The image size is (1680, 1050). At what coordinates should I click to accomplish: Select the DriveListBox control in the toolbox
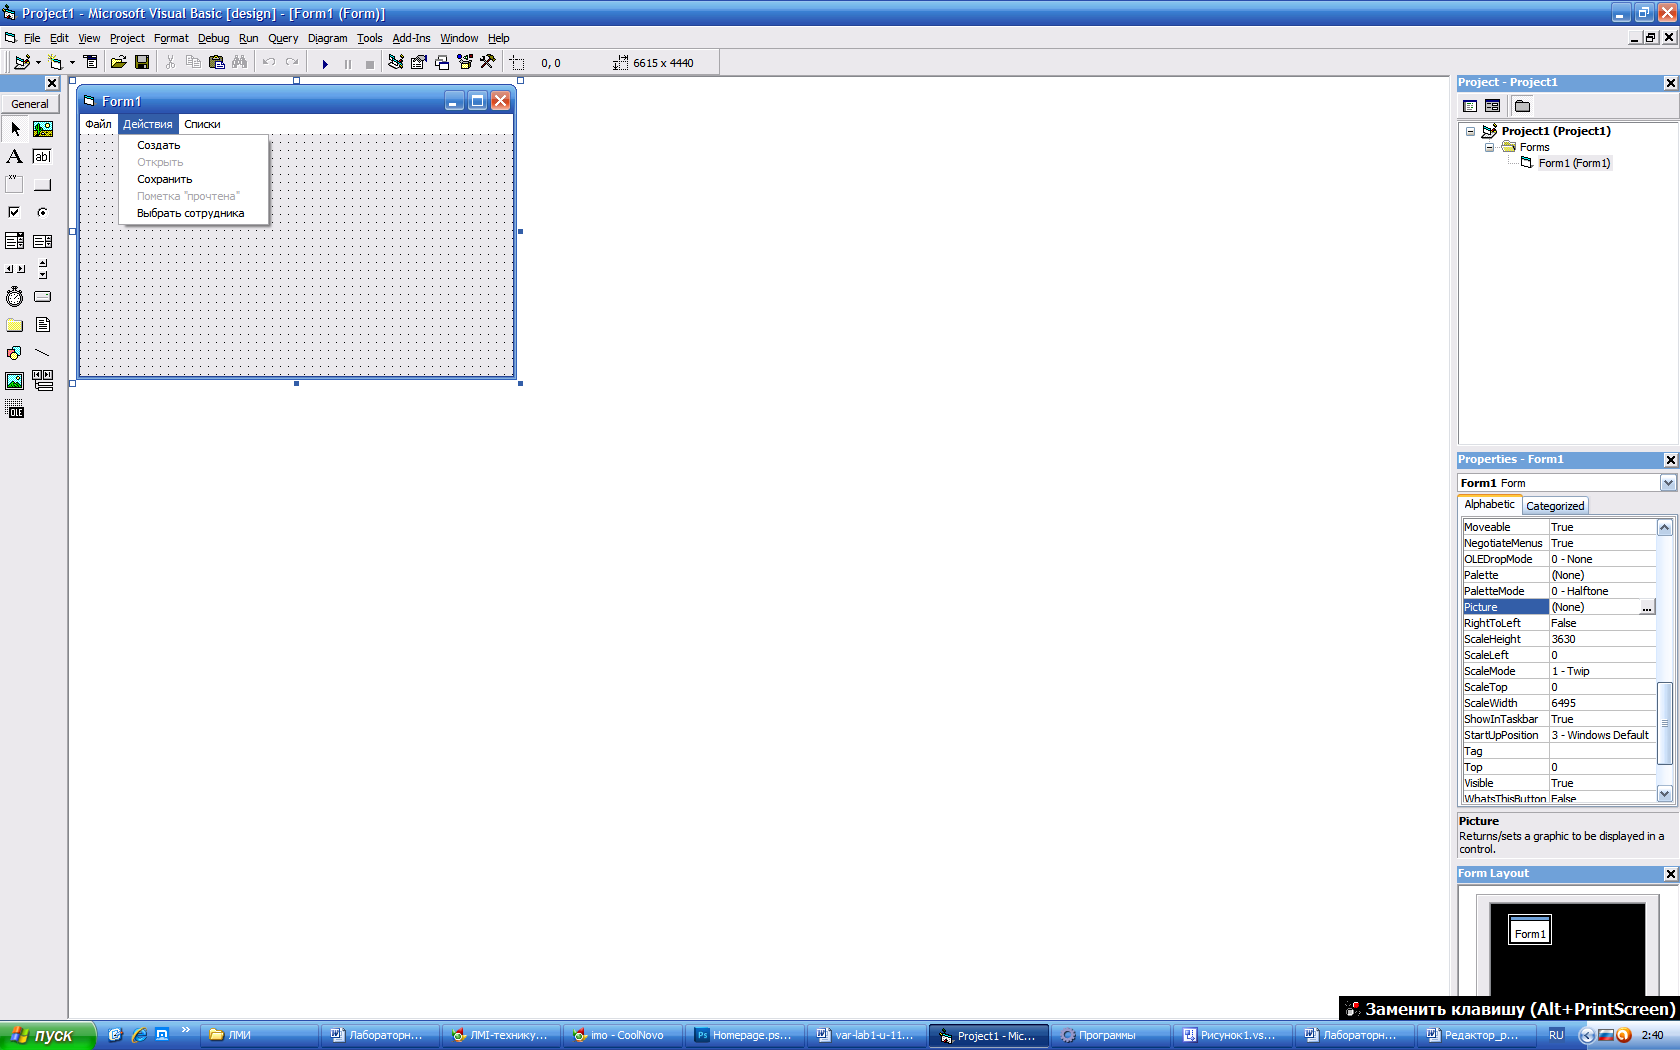click(43, 297)
